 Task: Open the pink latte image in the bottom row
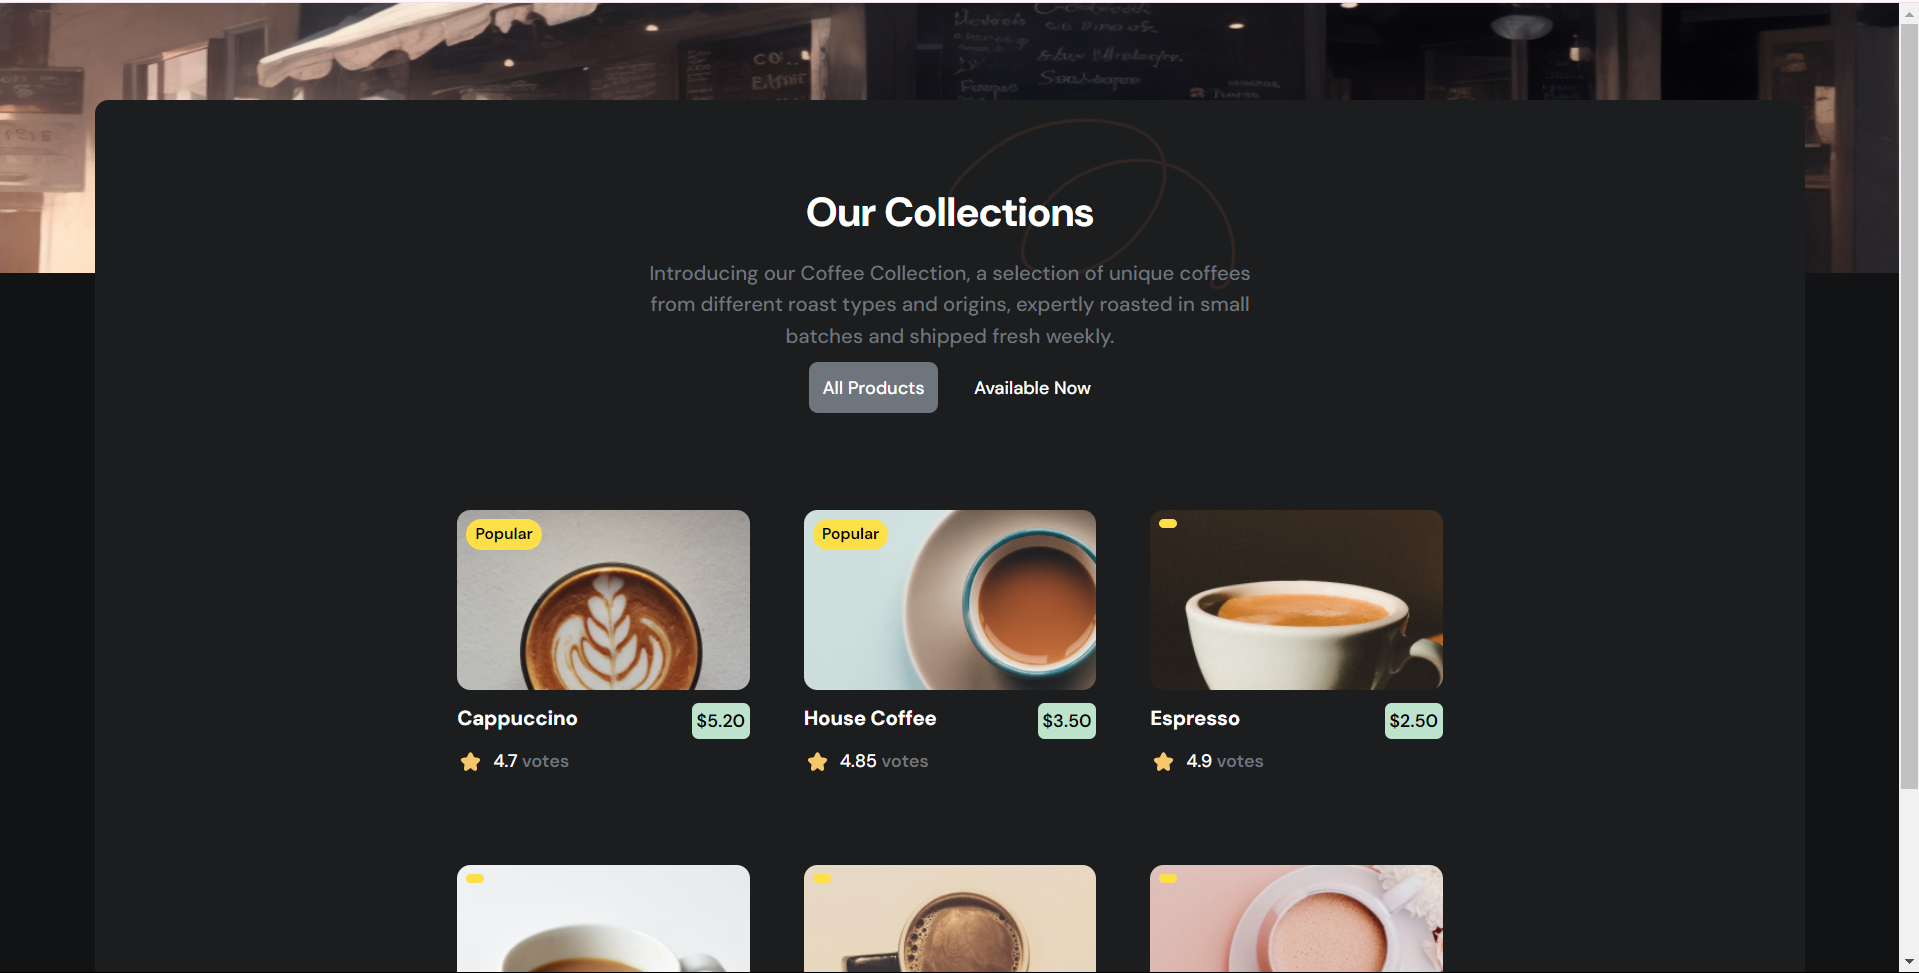(1296, 918)
